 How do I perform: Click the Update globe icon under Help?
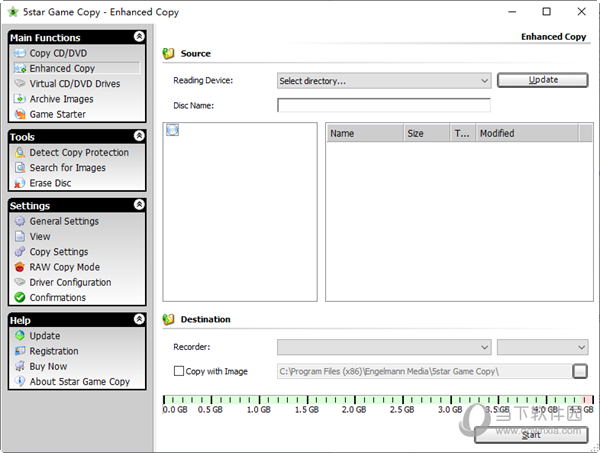pyautogui.click(x=20, y=336)
